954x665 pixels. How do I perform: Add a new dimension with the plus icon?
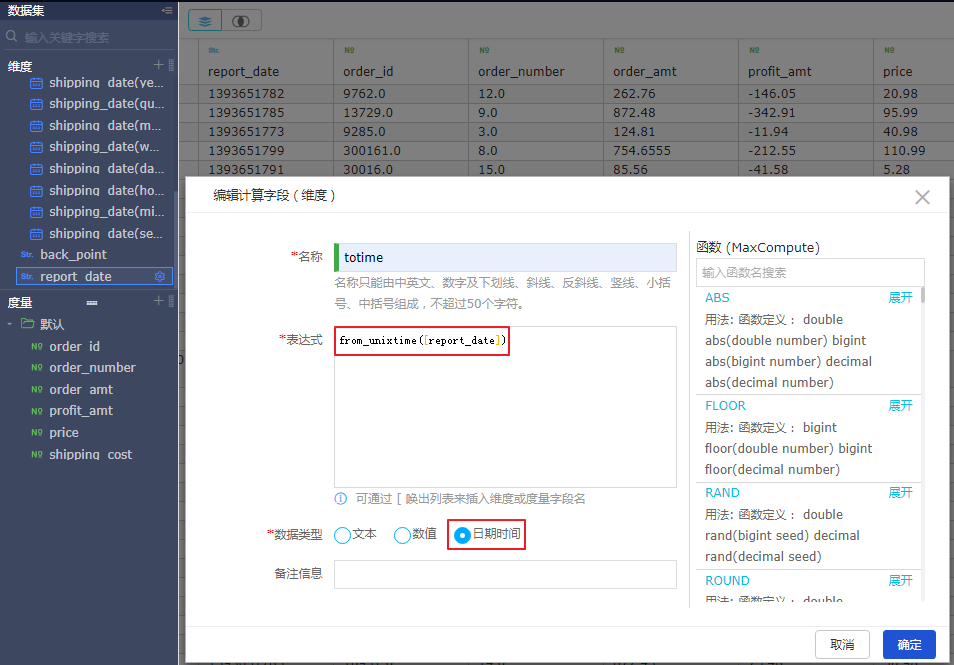click(x=158, y=64)
